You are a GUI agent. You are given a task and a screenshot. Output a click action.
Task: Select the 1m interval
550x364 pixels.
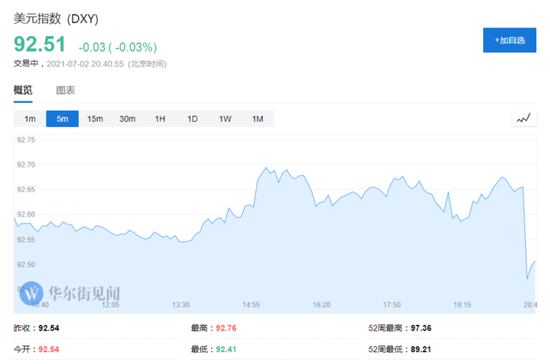tap(30, 119)
